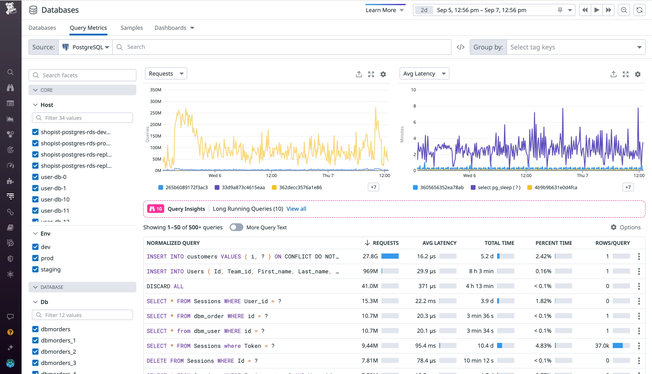Open the yellow question mark help icon
652x374 pixels.
[10, 332]
